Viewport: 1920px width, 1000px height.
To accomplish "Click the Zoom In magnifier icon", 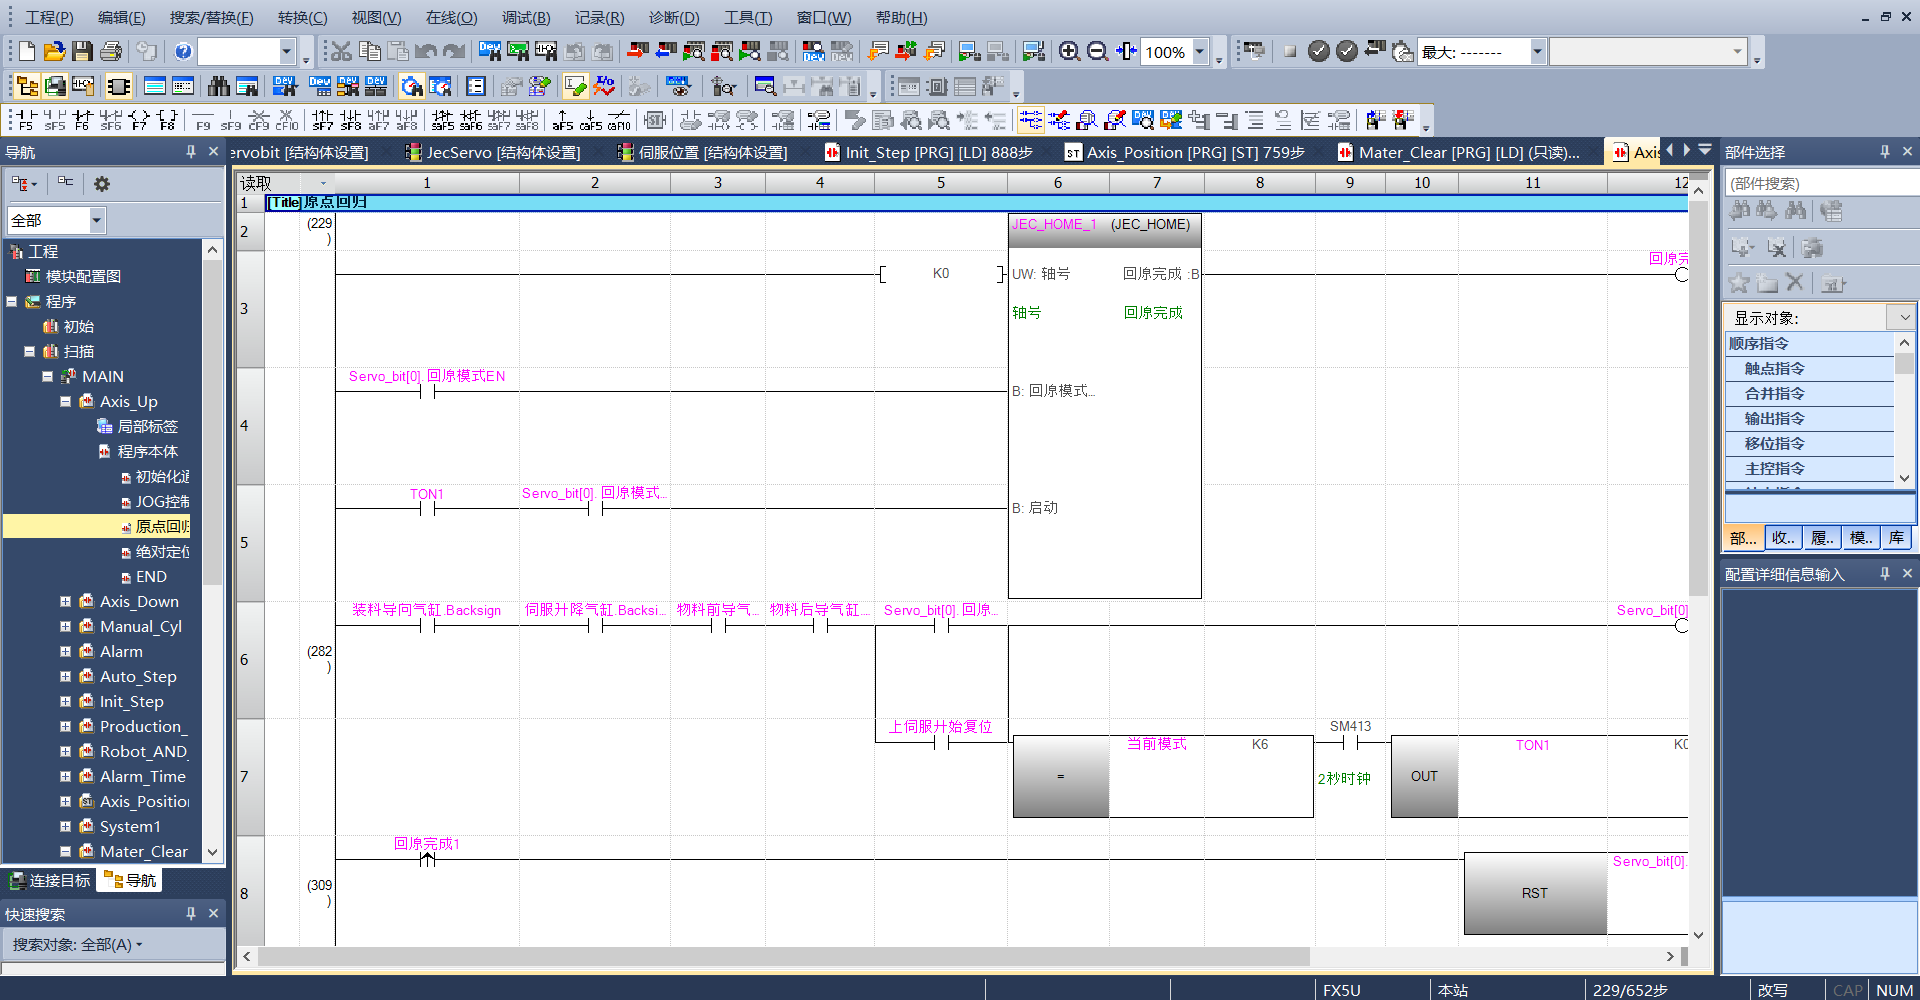I will (x=1069, y=52).
